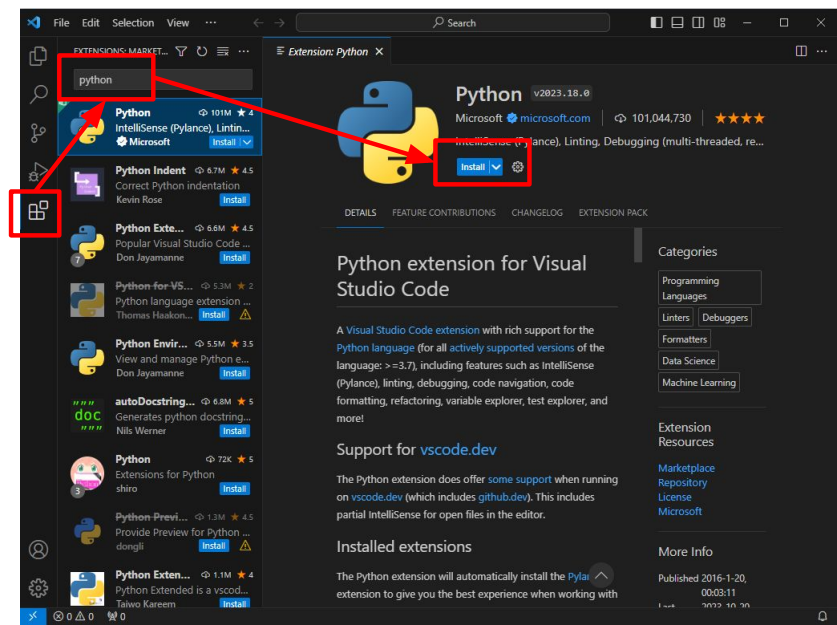This screenshot has width=837, height=625.
Task: Open the Search view in activity bar
Action: pos(38,94)
